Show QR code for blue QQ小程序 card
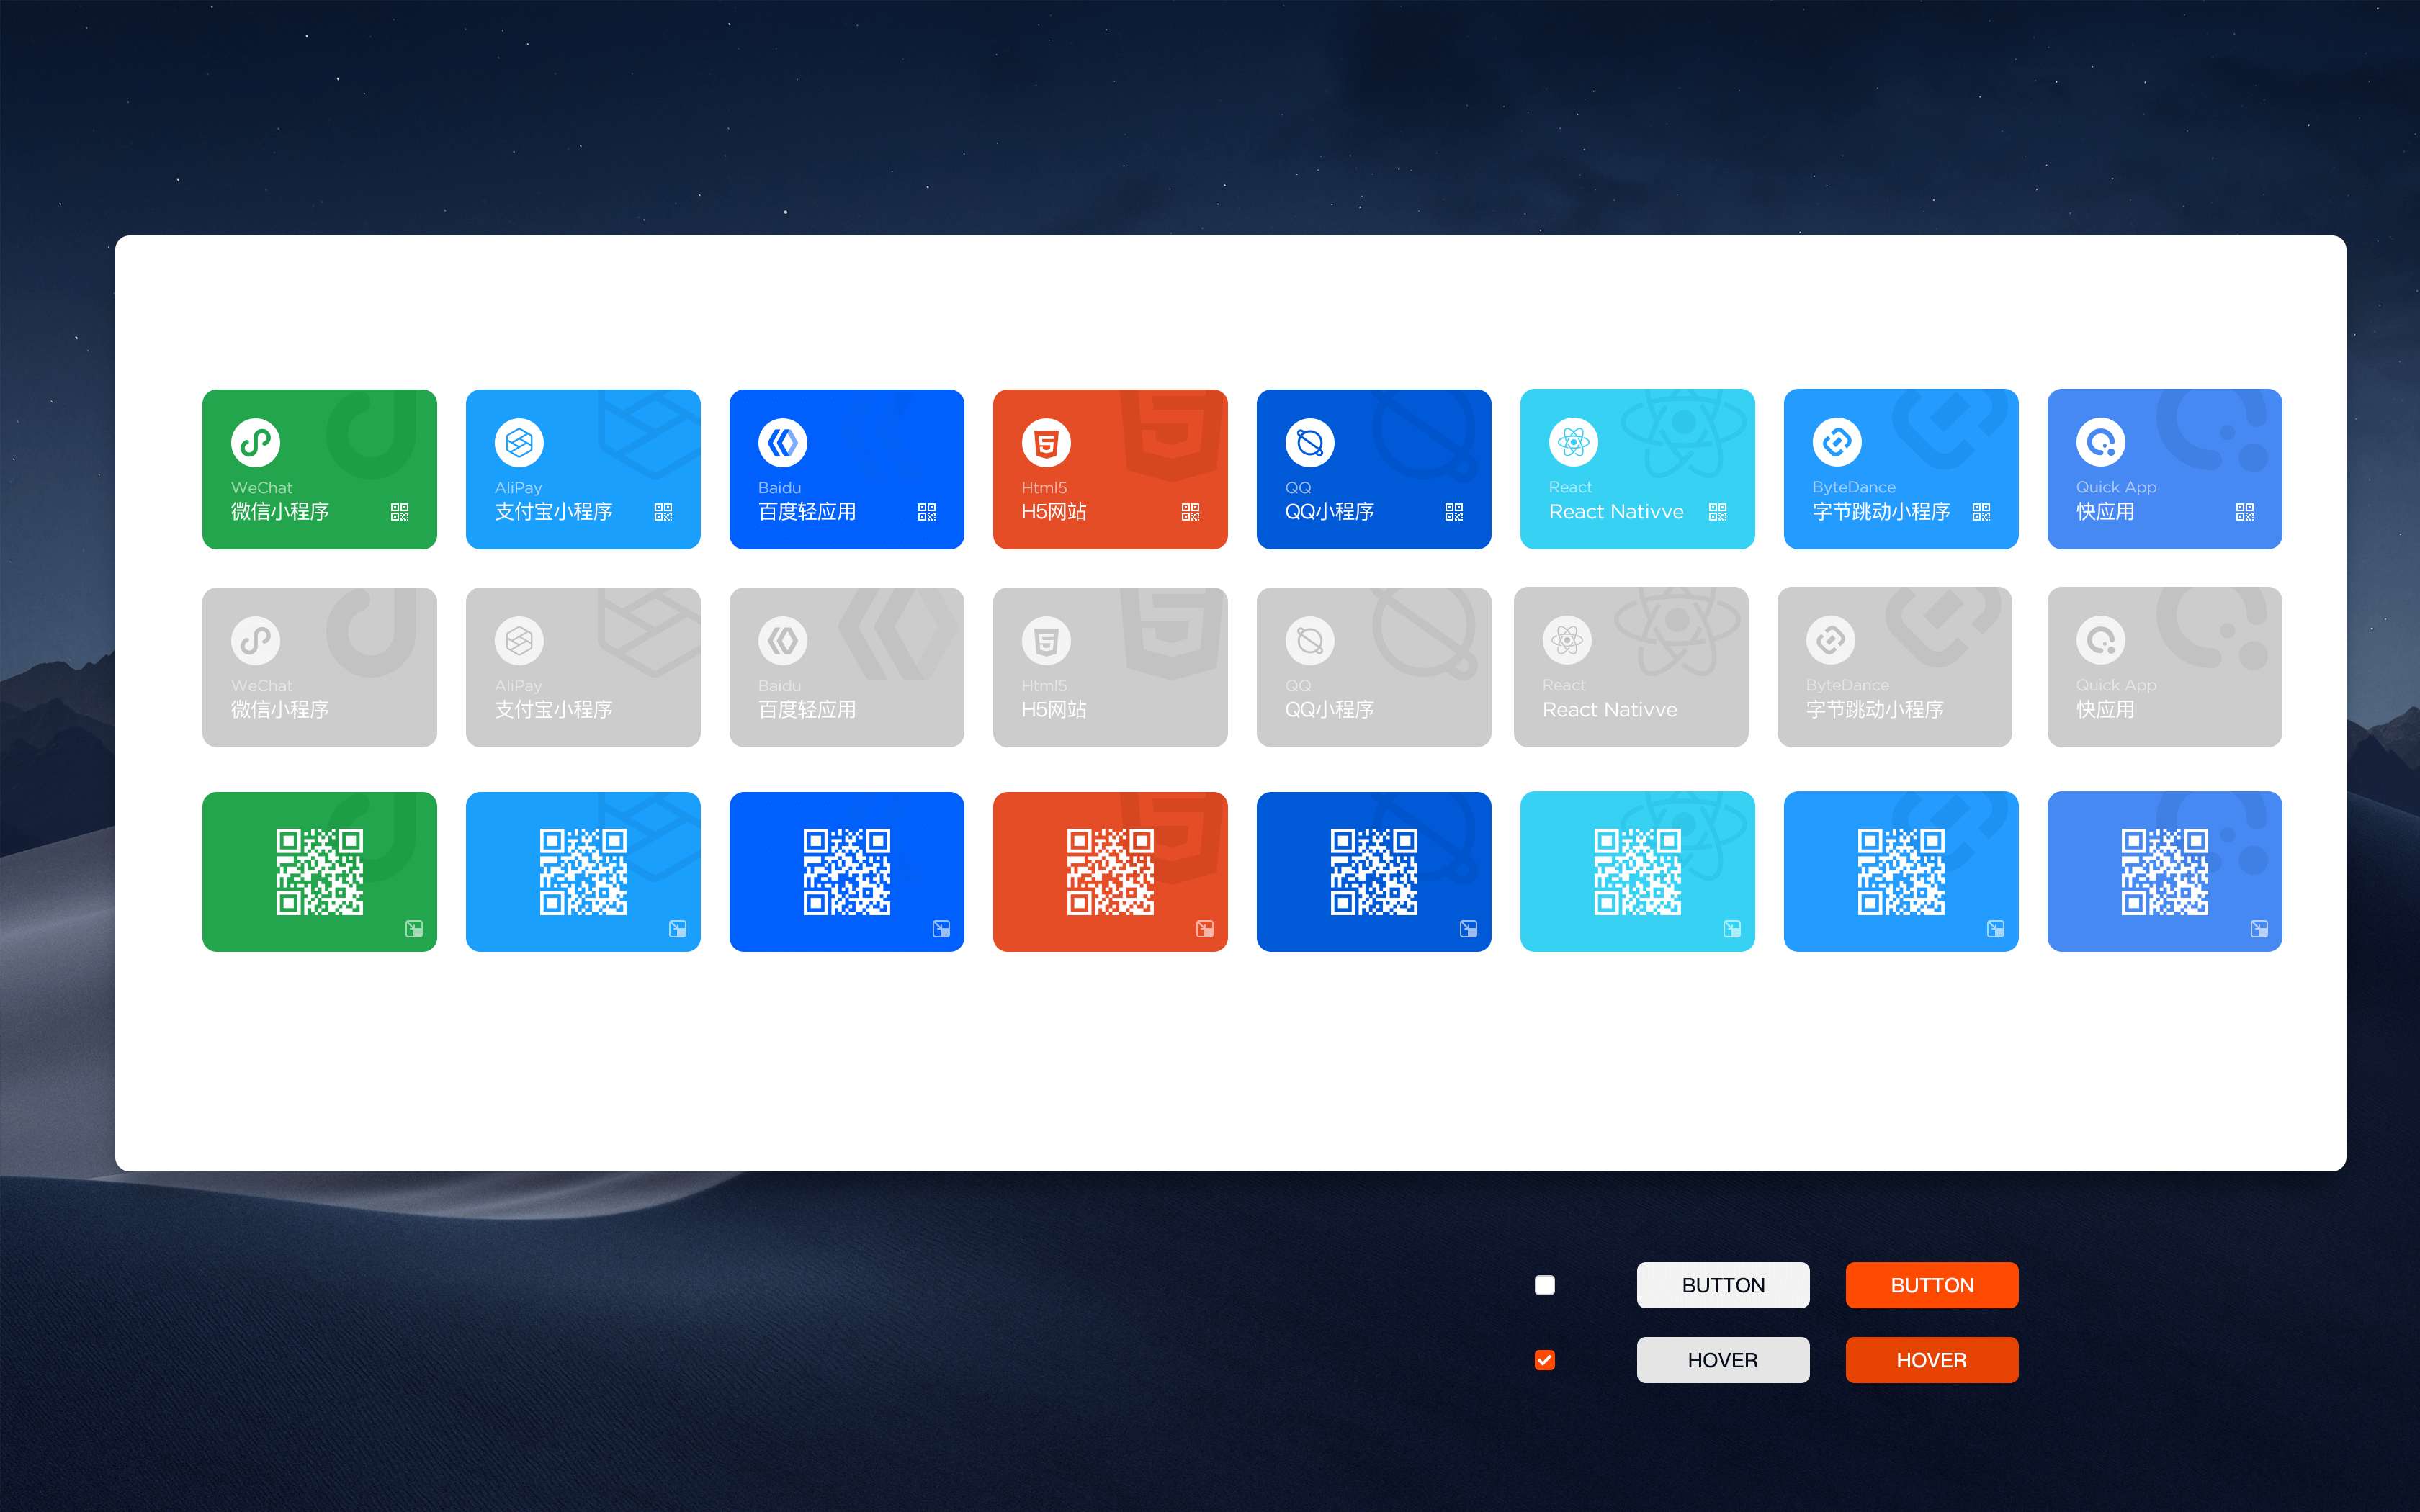Image resolution: width=2420 pixels, height=1512 pixels. pyautogui.click(x=1454, y=512)
